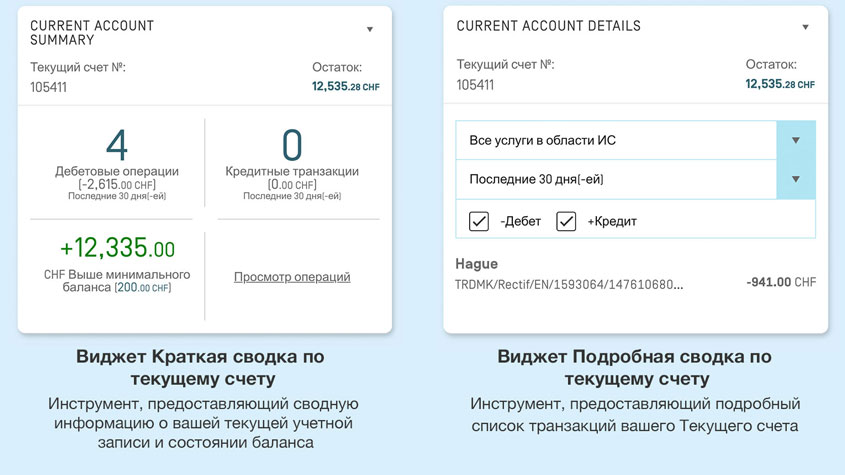This screenshot has width=845, height=475.
Task: Click the 'Current Account Details' widget title
Action: point(548,26)
